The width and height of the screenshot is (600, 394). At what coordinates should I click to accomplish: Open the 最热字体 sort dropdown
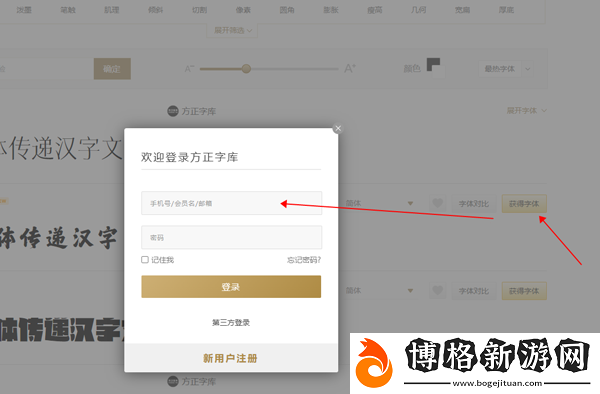[x=505, y=69]
